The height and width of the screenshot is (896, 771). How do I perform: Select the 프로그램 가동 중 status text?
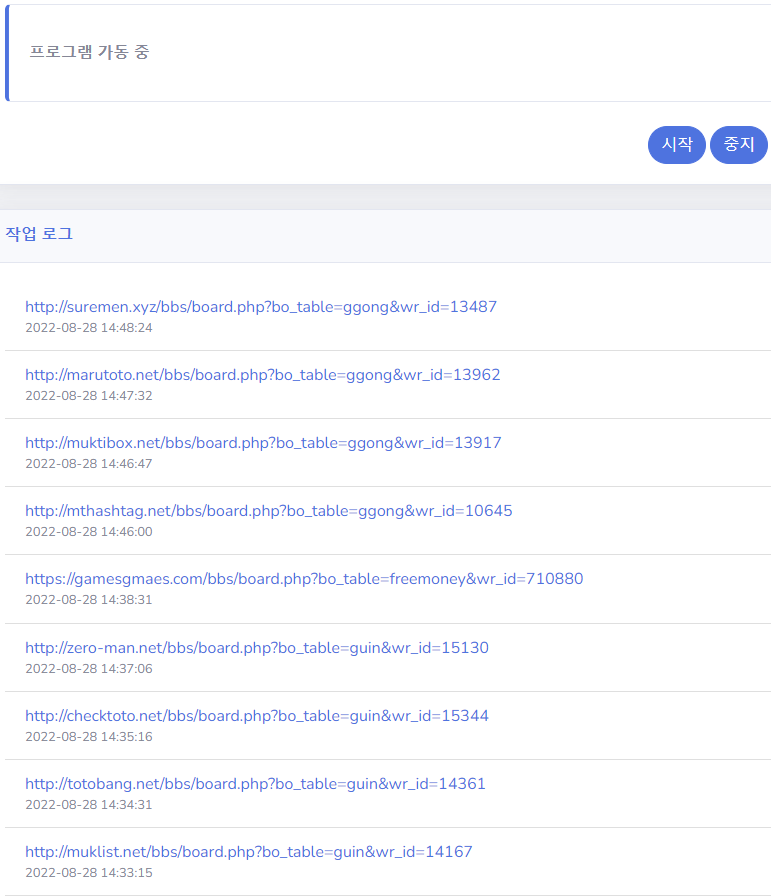[x=89, y=52]
